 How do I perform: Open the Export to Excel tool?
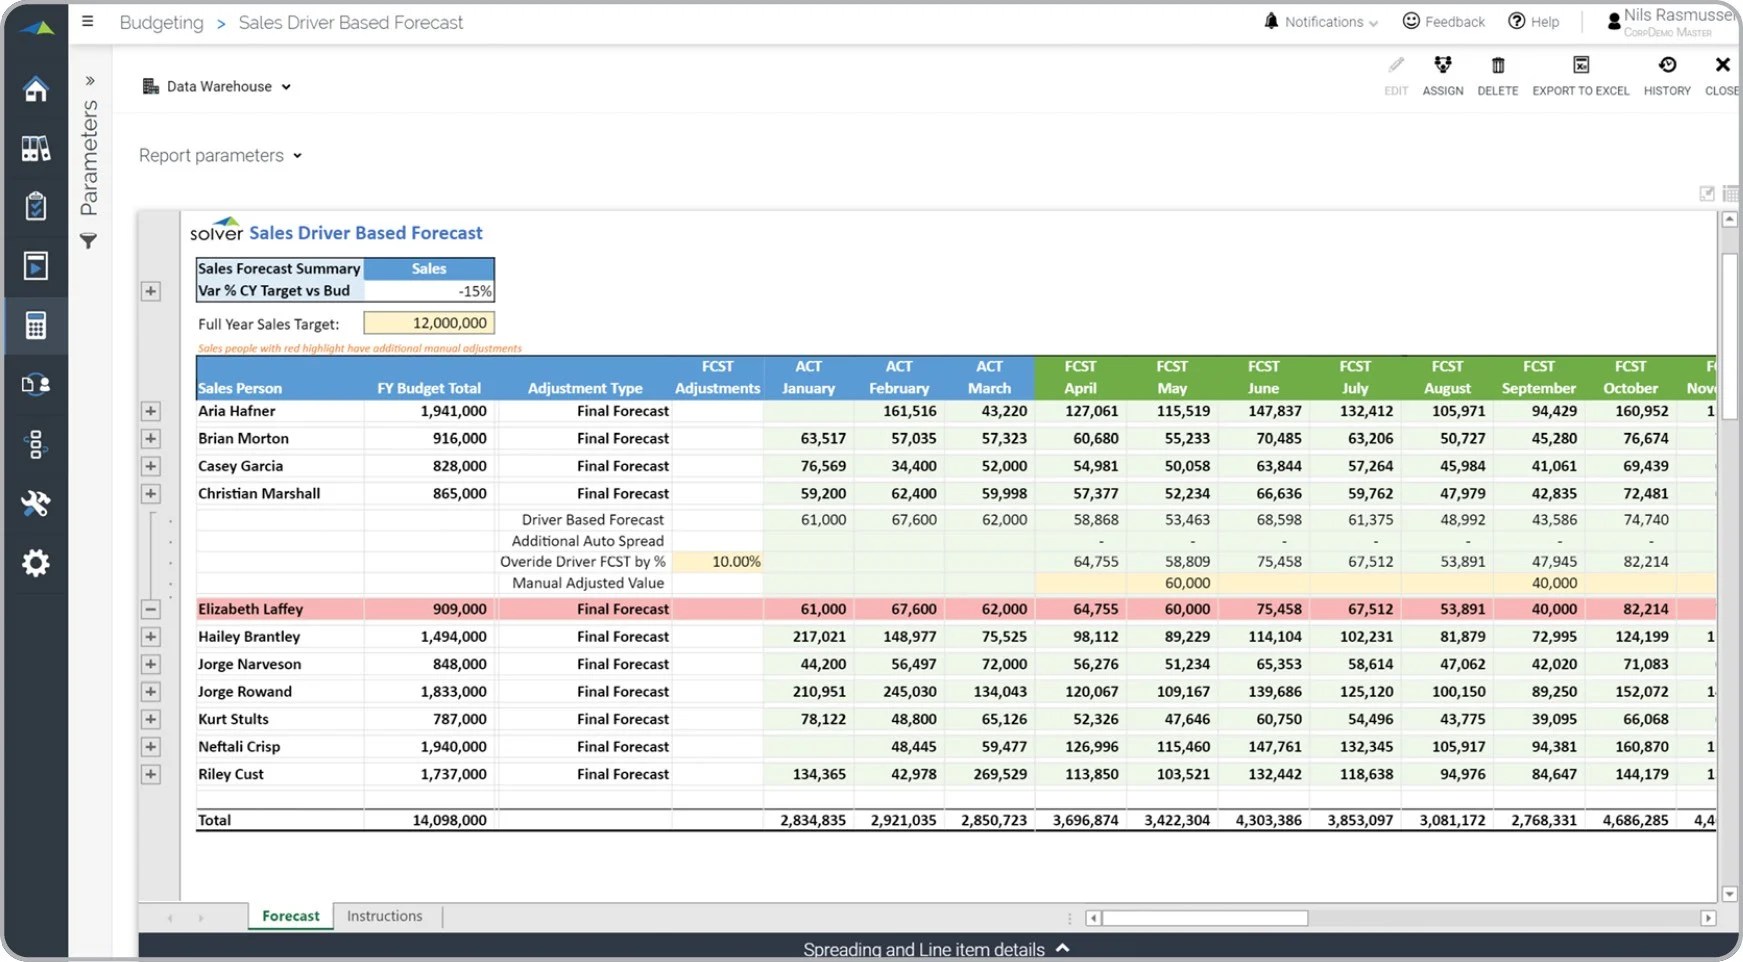pyautogui.click(x=1580, y=75)
